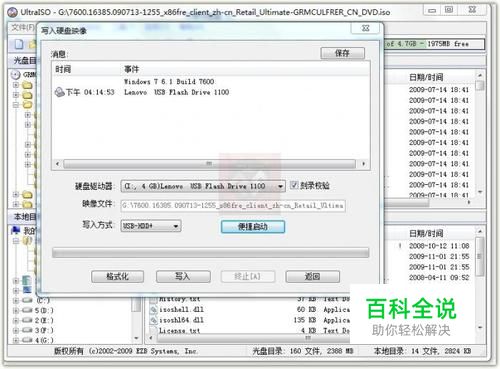Click the disc image root icon in tree
This screenshot has width=500, height=369.
[15, 75]
